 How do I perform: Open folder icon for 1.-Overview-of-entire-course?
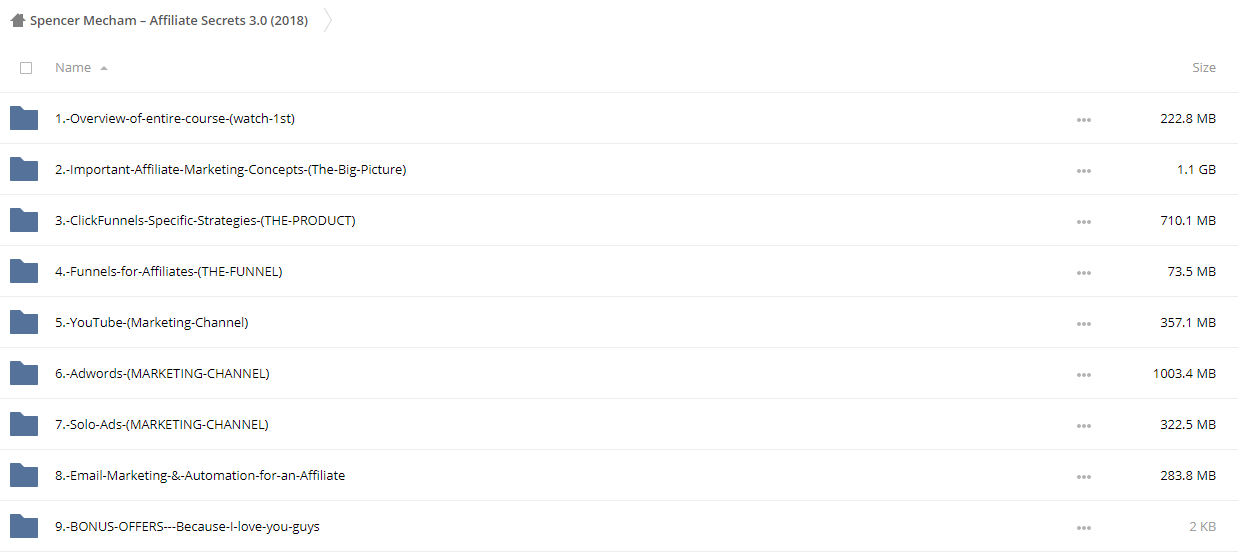[24, 118]
